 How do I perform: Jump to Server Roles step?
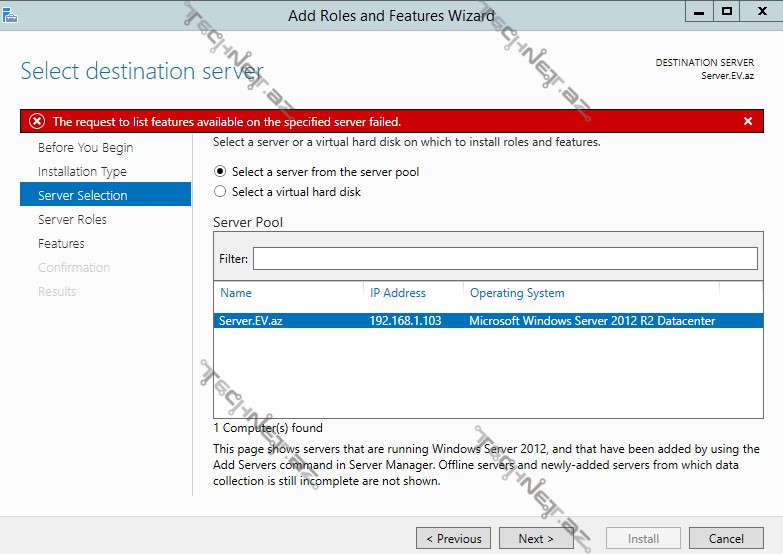click(72, 220)
